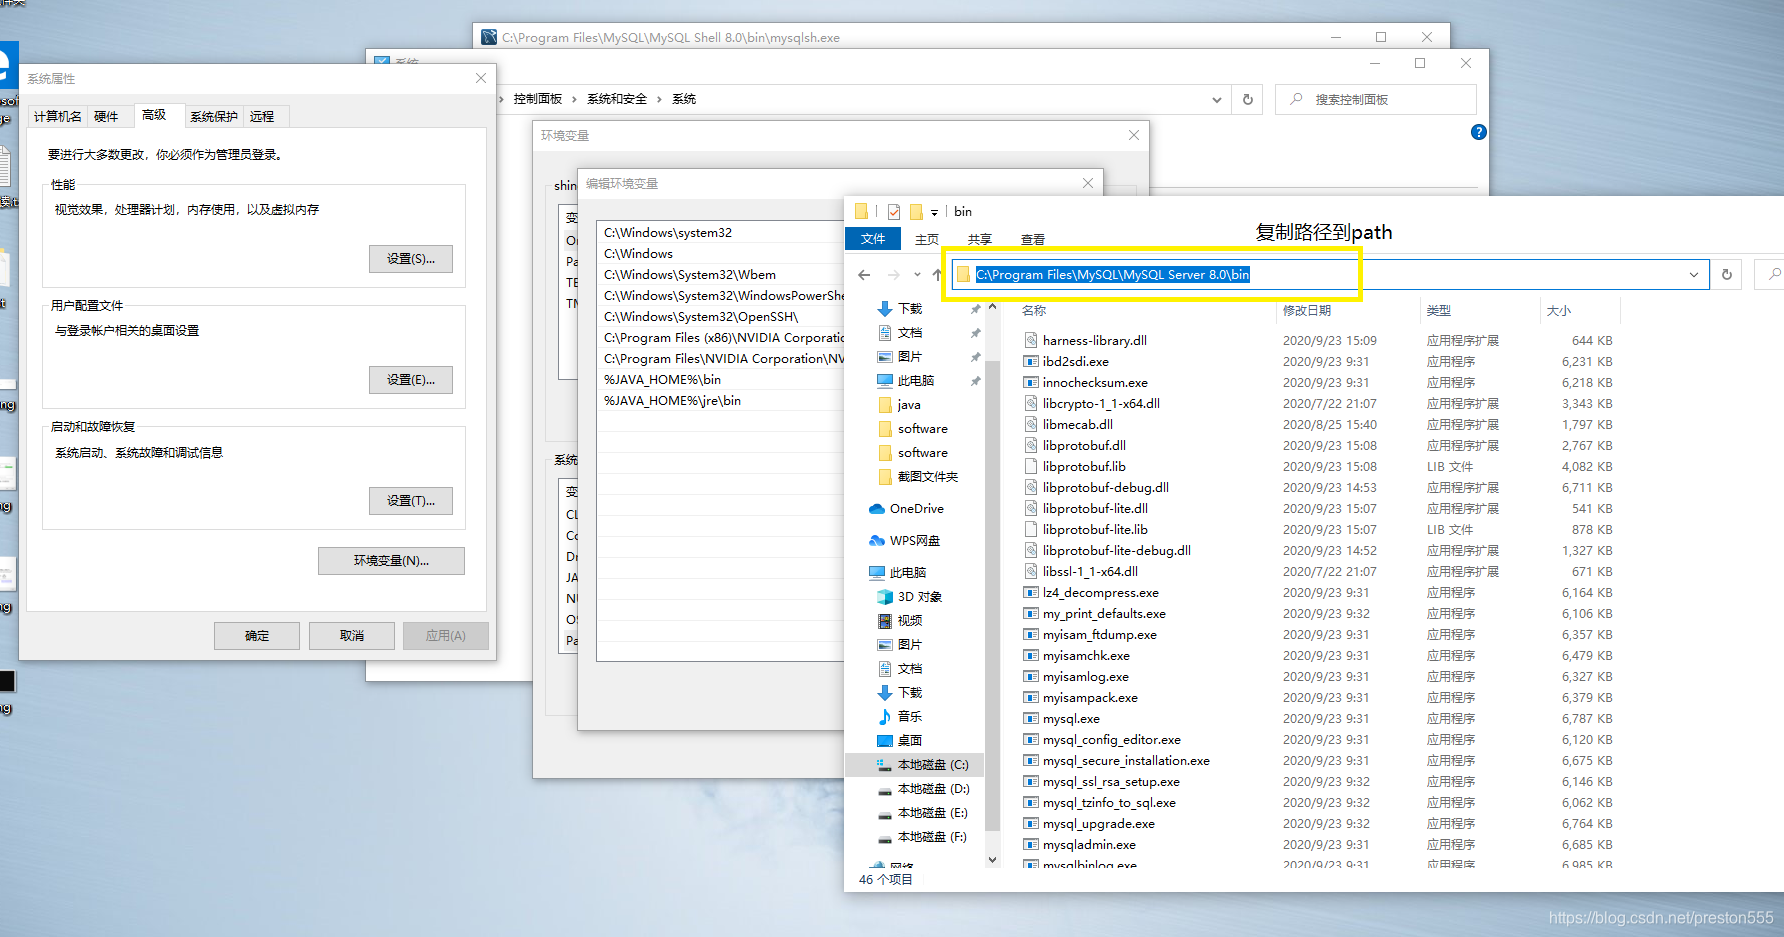Expand the chevron after 控制面板 breadcrumb

575,99
